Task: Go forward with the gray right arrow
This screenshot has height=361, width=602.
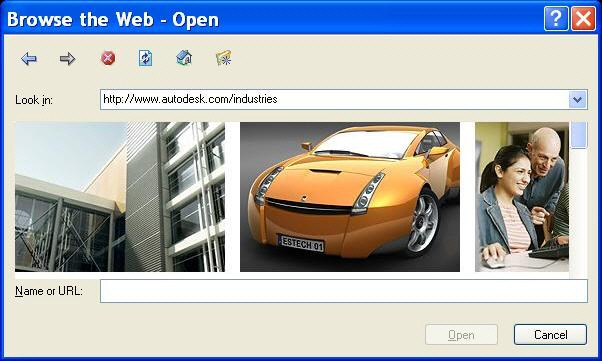Action: pyautogui.click(x=68, y=59)
